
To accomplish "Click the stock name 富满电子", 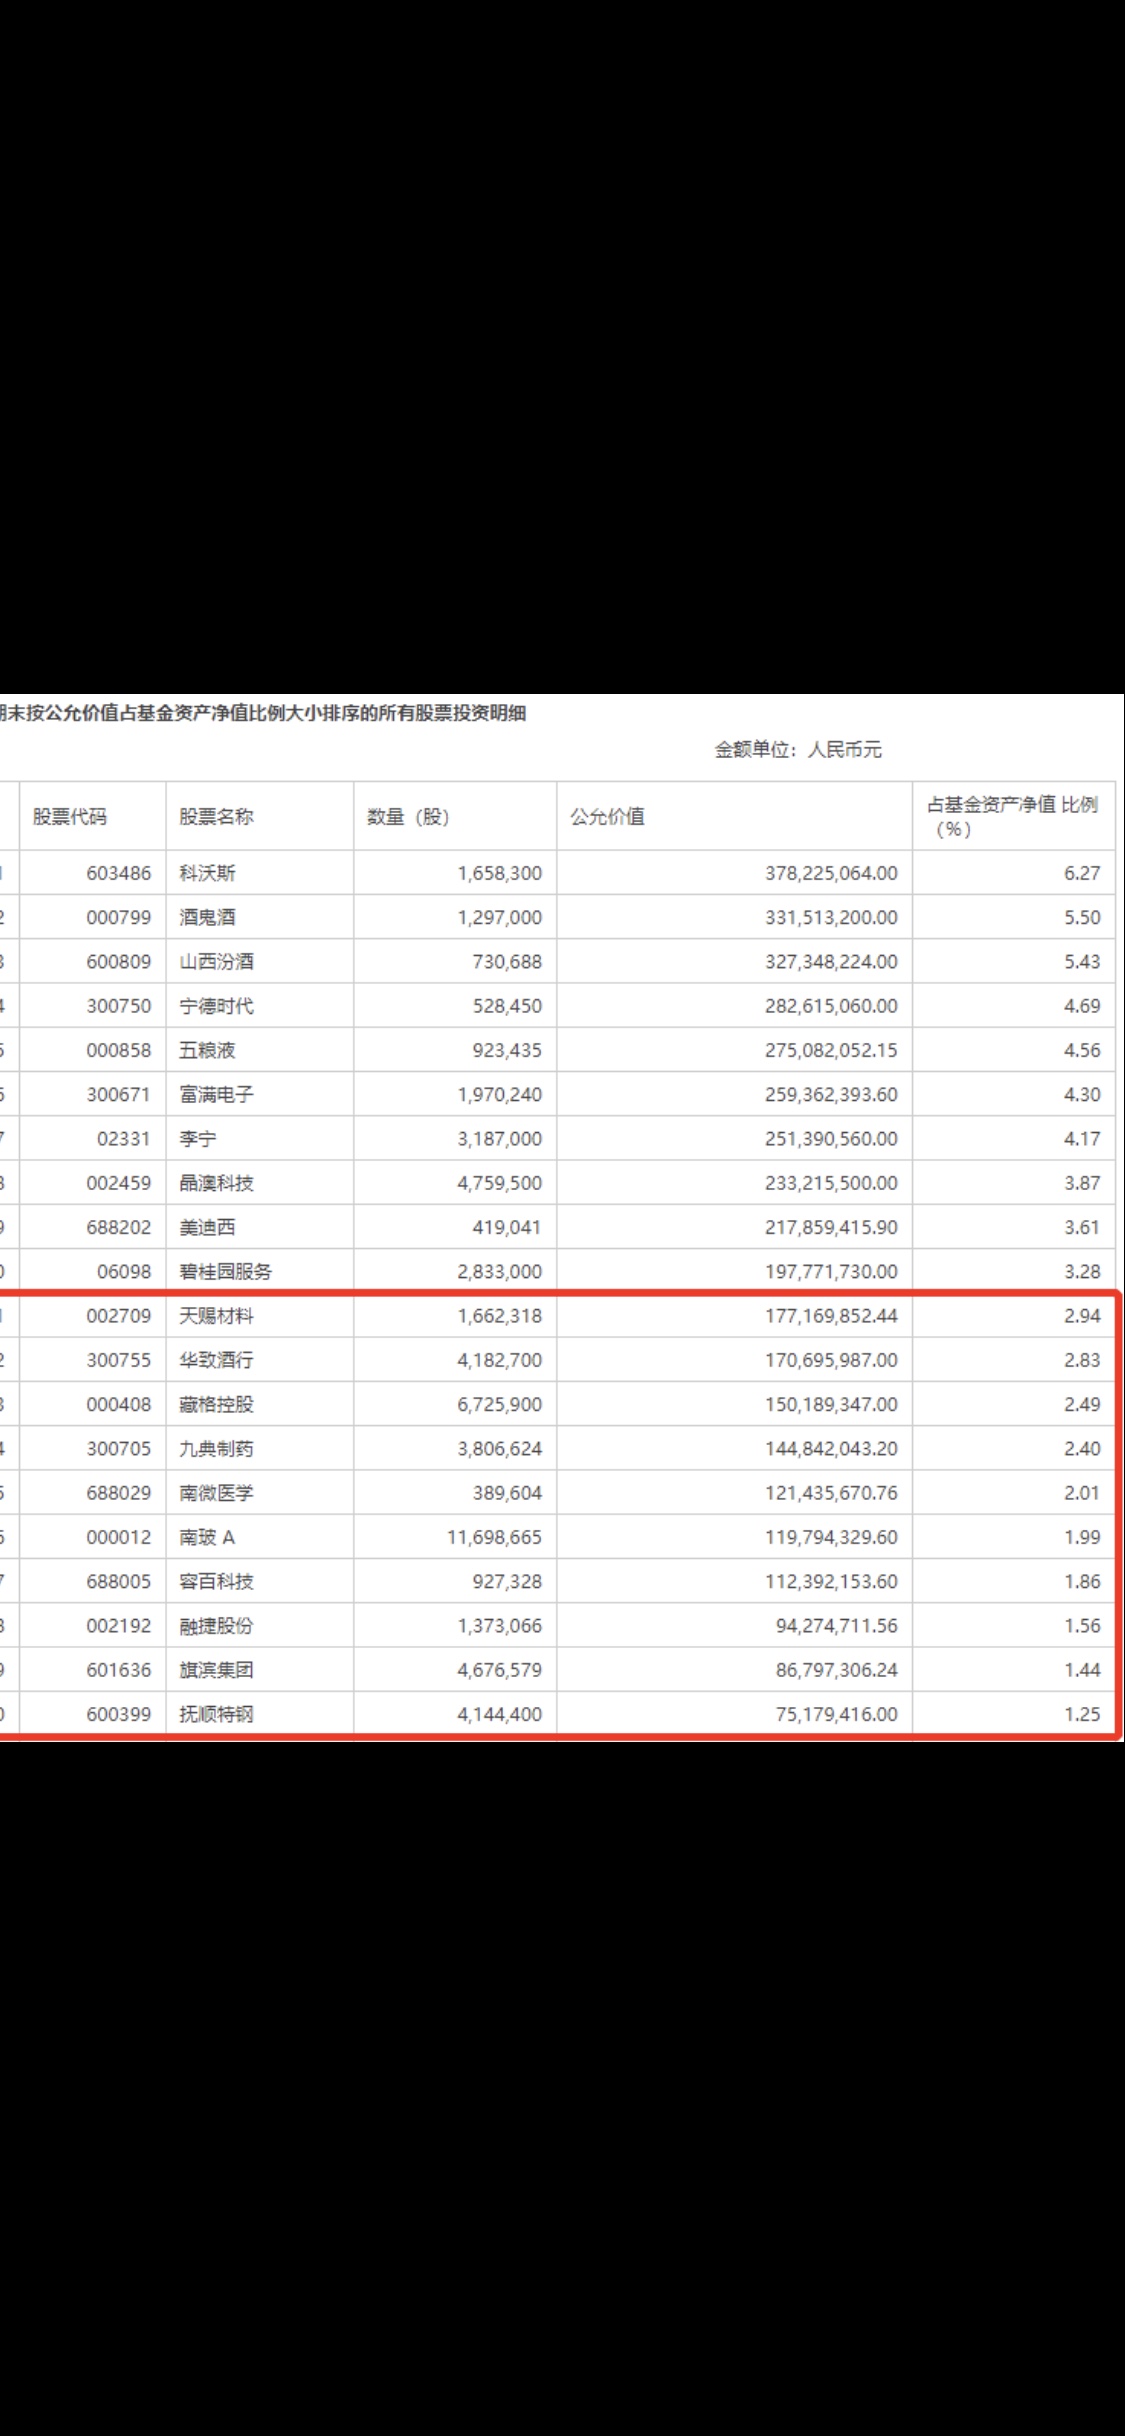I will coord(216,1094).
